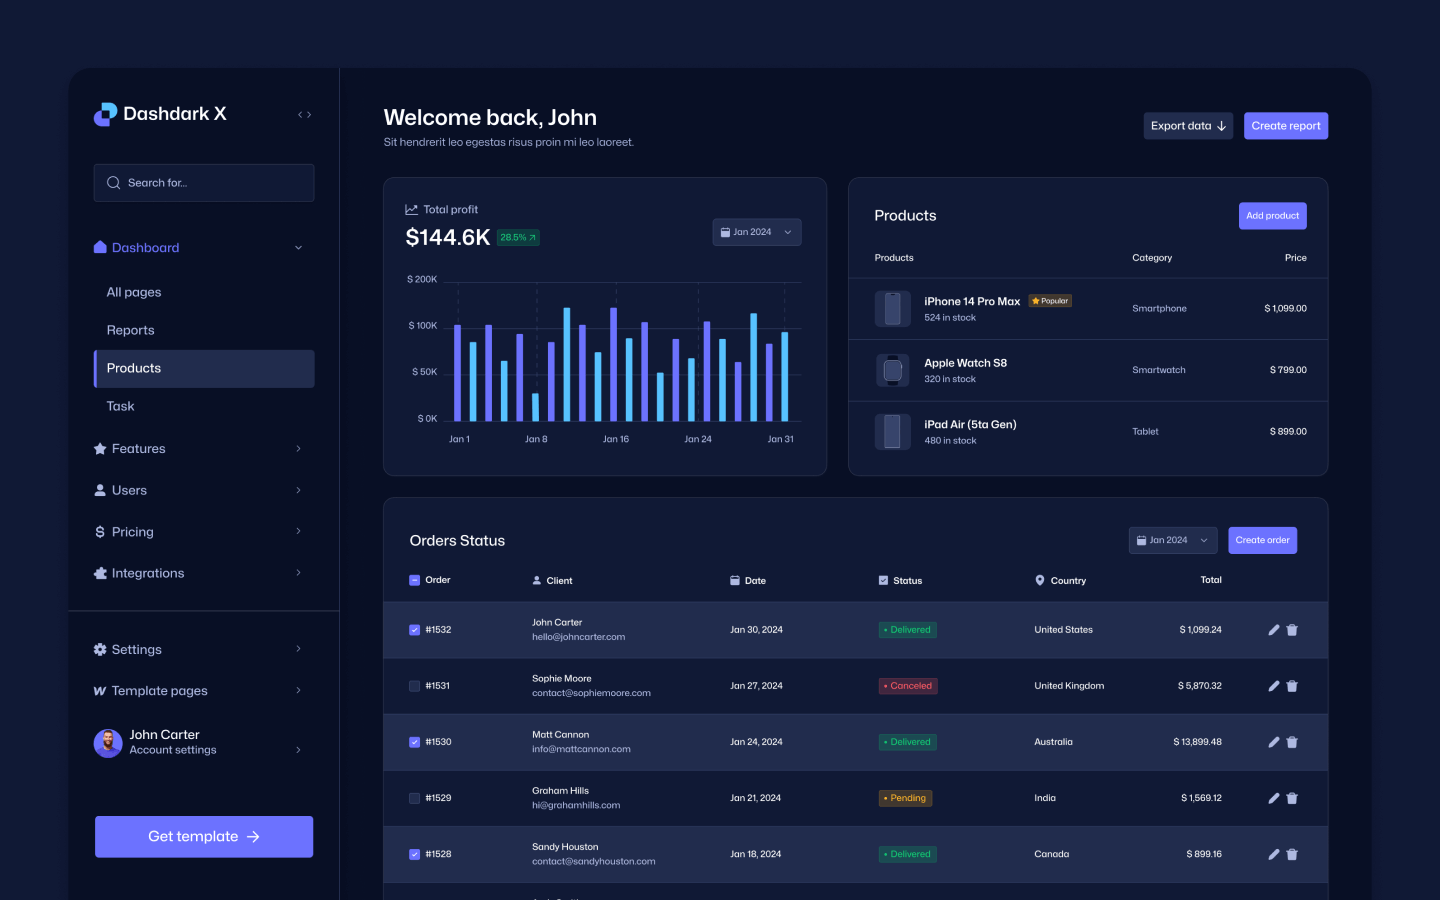Viewport: 1440px width, 900px height.
Task: Select the Task menu item
Action: click(x=120, y=406)
